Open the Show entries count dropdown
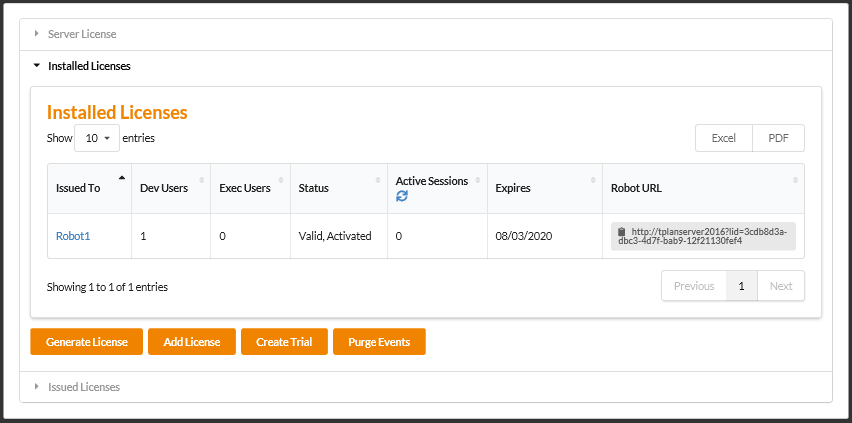The image size is (852, 423). (97, 138)
